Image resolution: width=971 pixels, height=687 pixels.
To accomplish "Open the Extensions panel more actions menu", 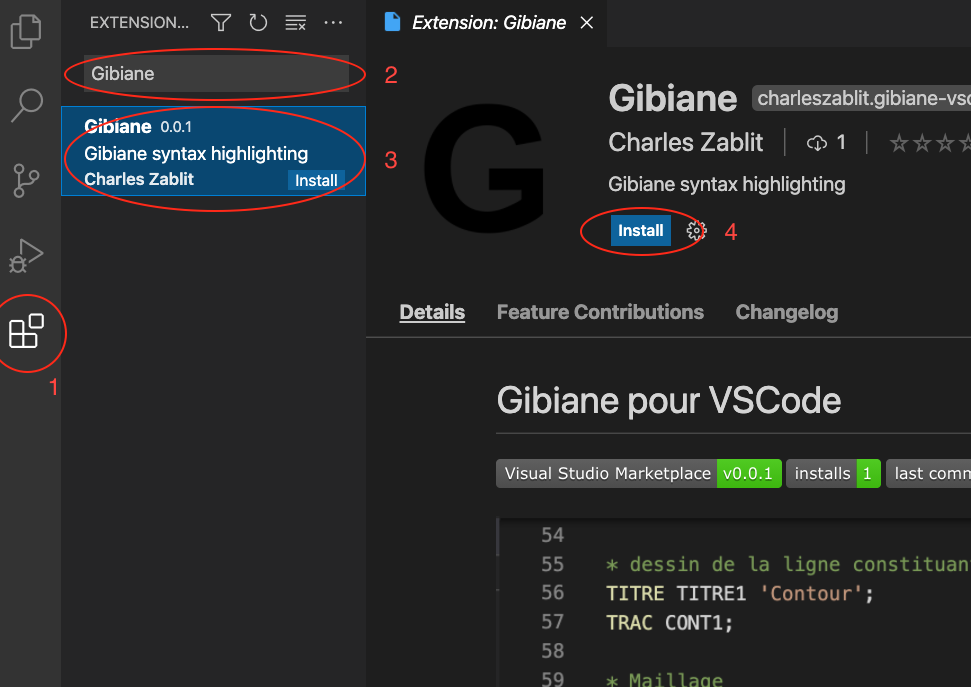I will click(333, 23).
